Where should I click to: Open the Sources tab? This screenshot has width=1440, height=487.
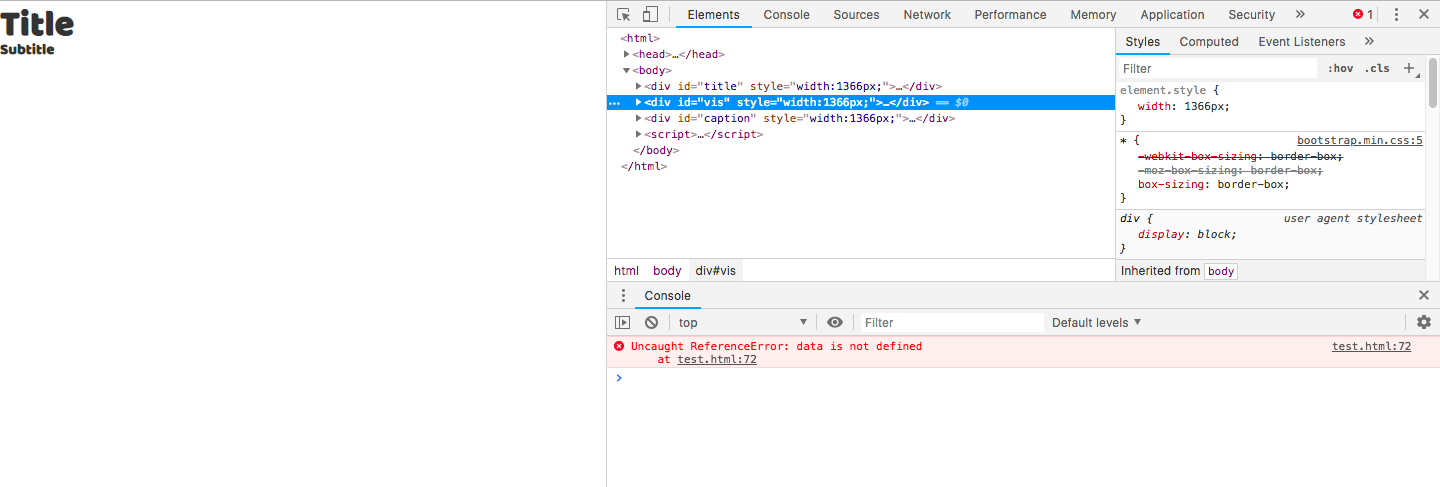tap(856, 14)
